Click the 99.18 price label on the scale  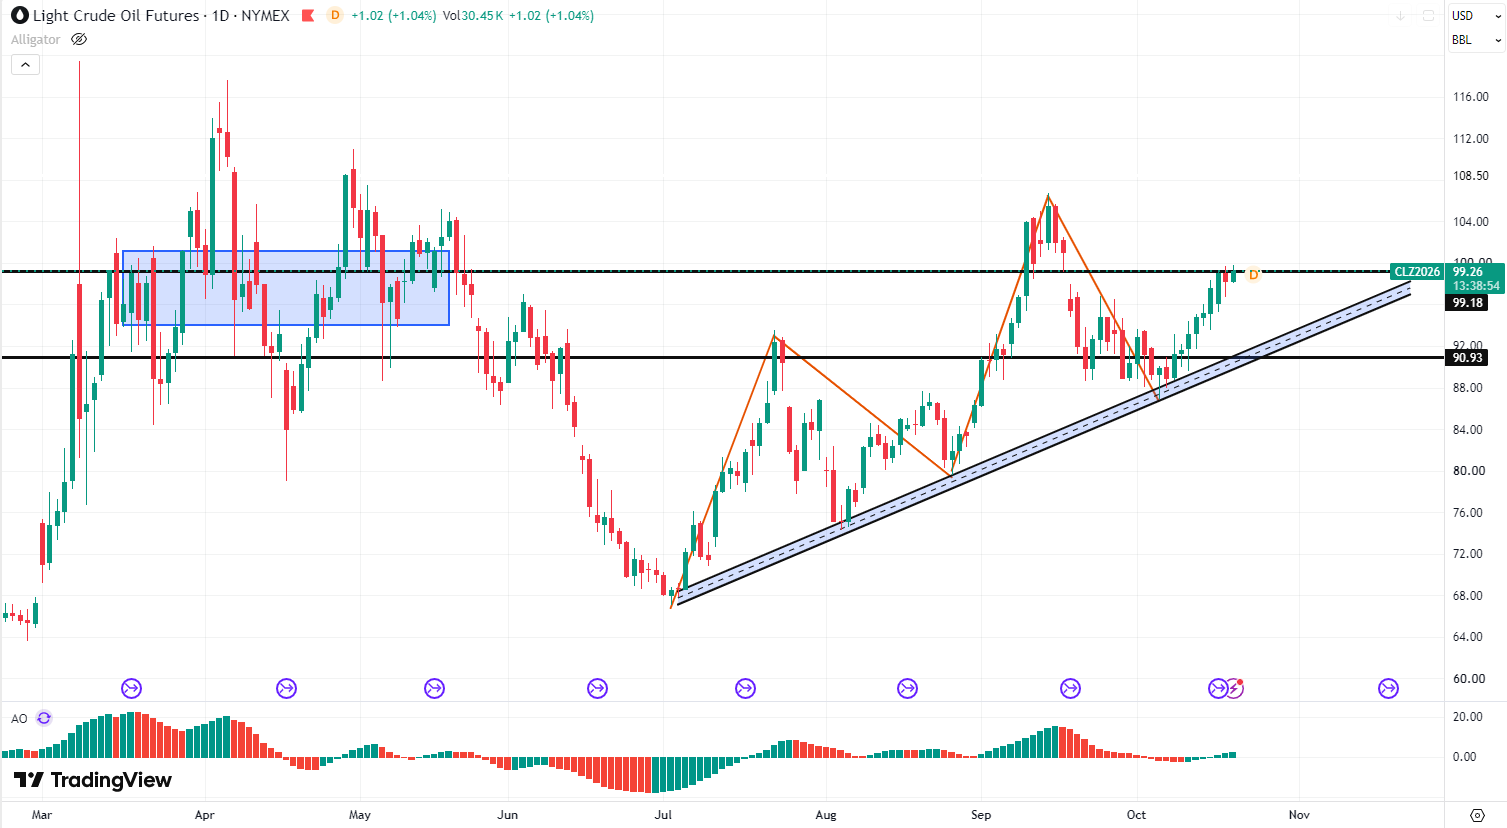tap(1467, 303)
